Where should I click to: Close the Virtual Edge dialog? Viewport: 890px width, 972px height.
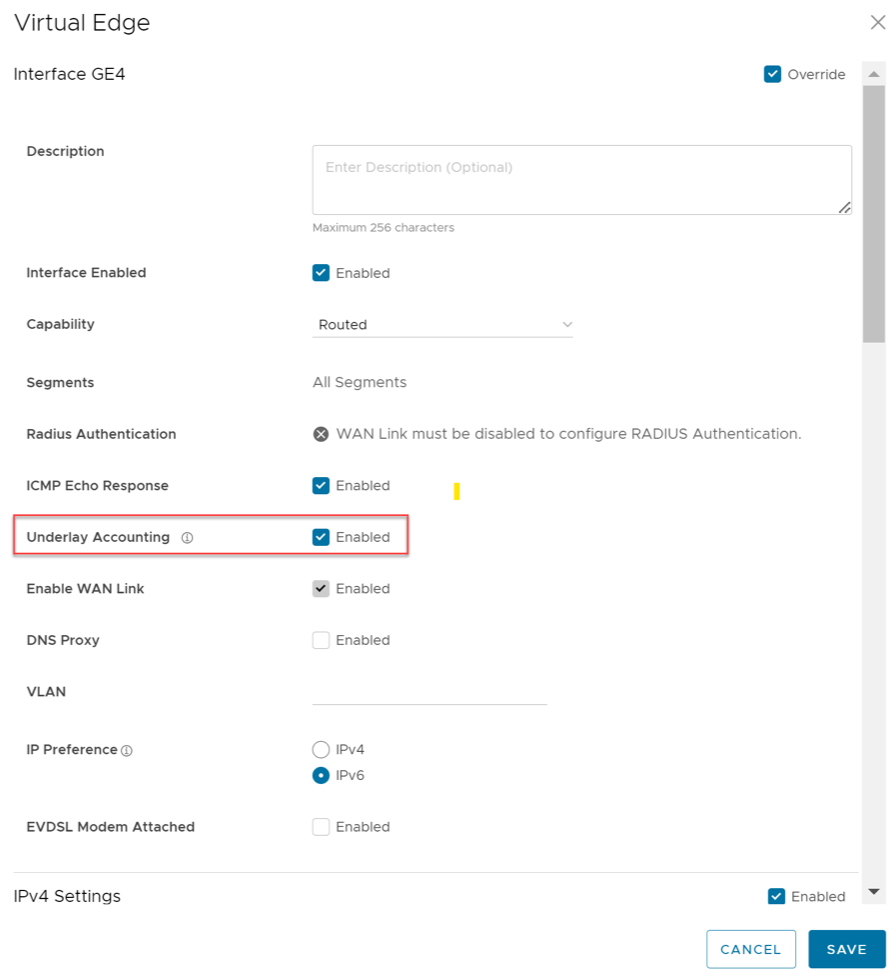(x=877, y=22)
